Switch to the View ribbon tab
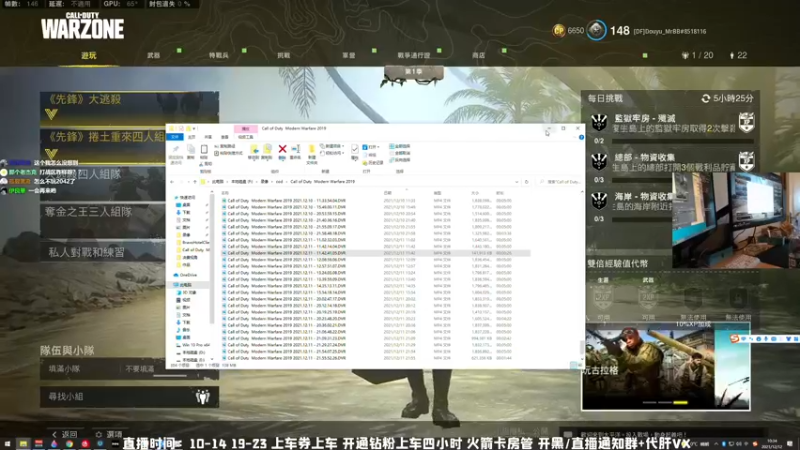This screenshot has height=450, width=800. pos(224,137)
